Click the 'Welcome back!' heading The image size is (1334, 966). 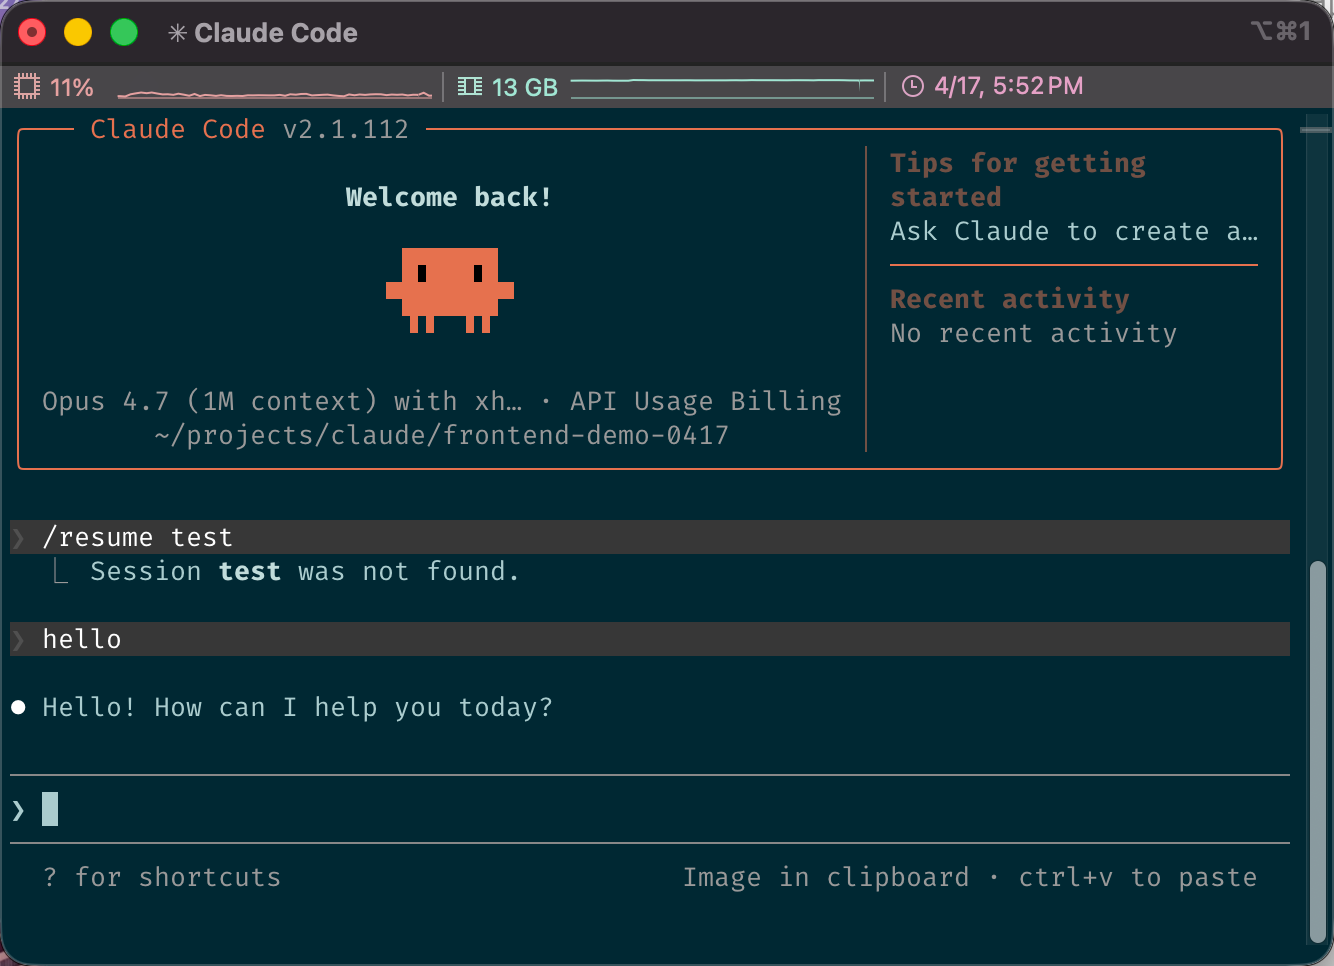(x=449, y=197)
